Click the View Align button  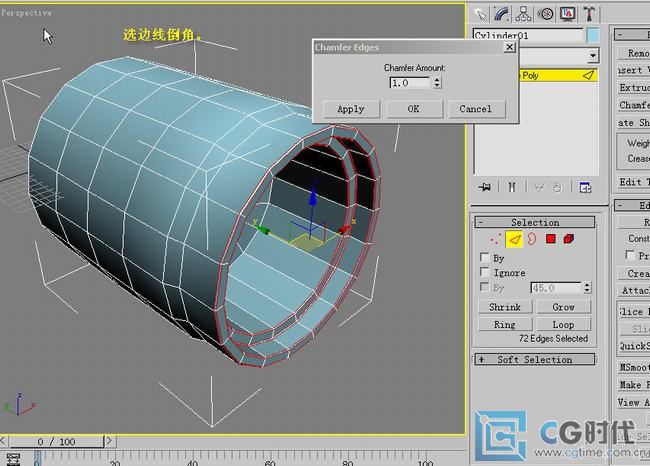(x=634, y=402)
